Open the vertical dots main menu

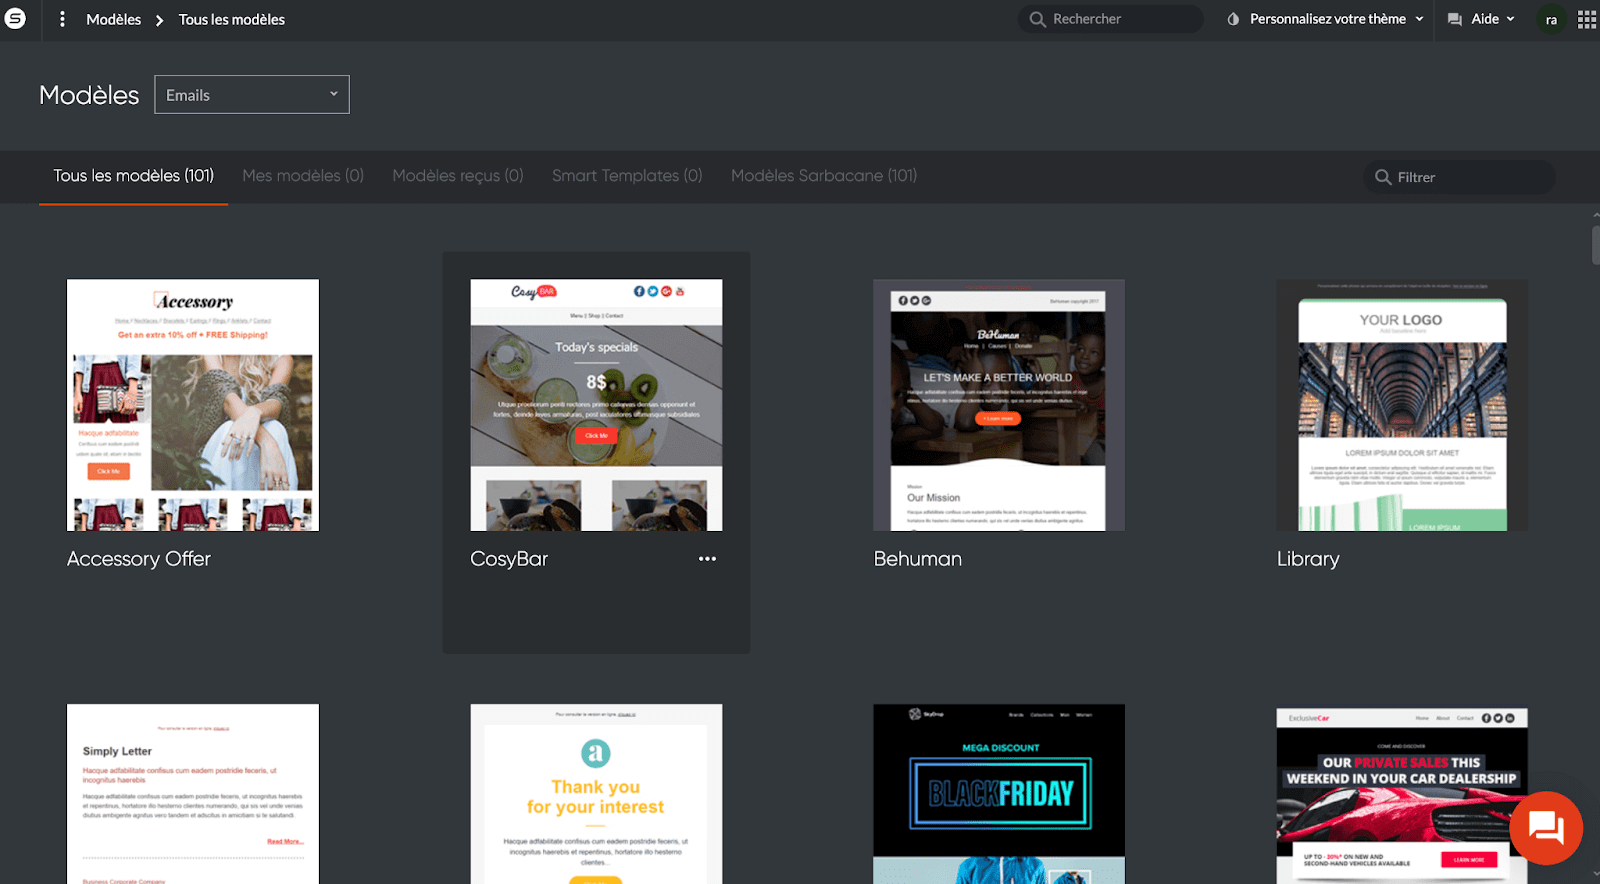point(62,19)
